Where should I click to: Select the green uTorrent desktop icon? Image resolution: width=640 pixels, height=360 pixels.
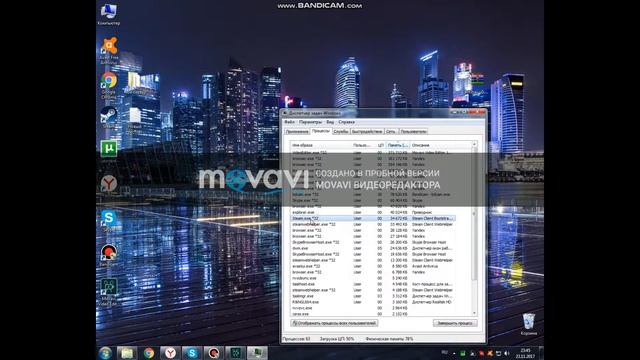[109, 149]
